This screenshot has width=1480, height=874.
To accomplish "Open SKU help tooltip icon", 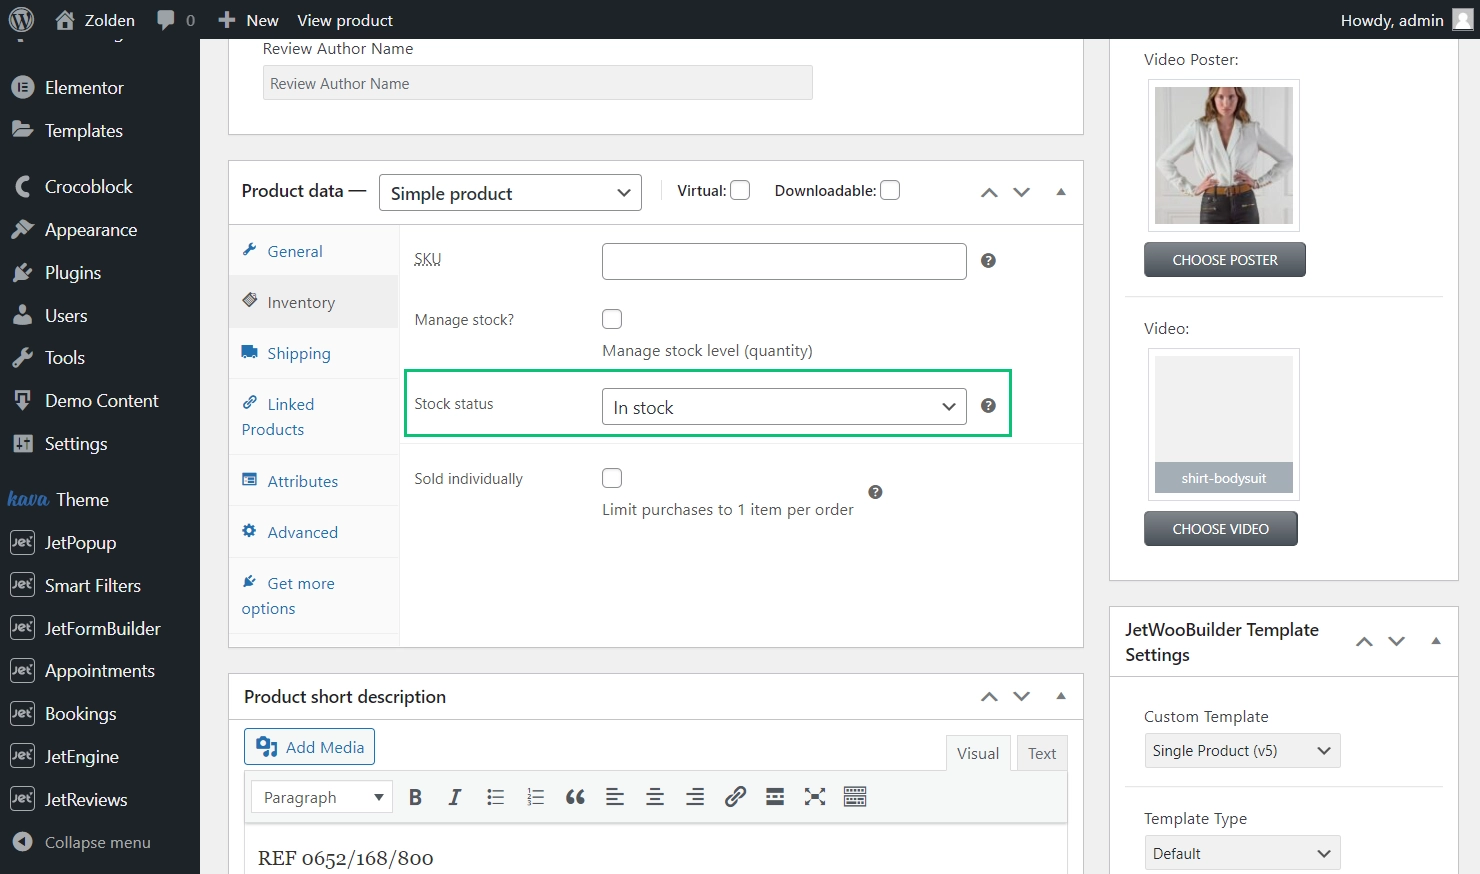I will point(988,261).
